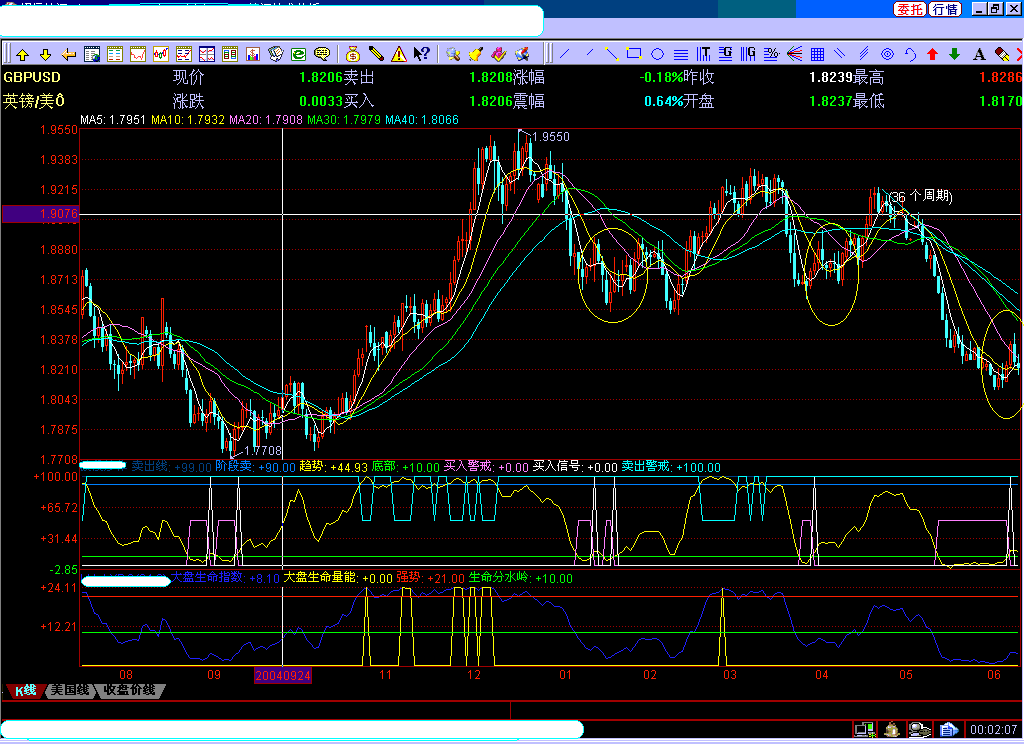Click the elapsed time display 00:02:07
1024x744 pixels.
(994, 729)
